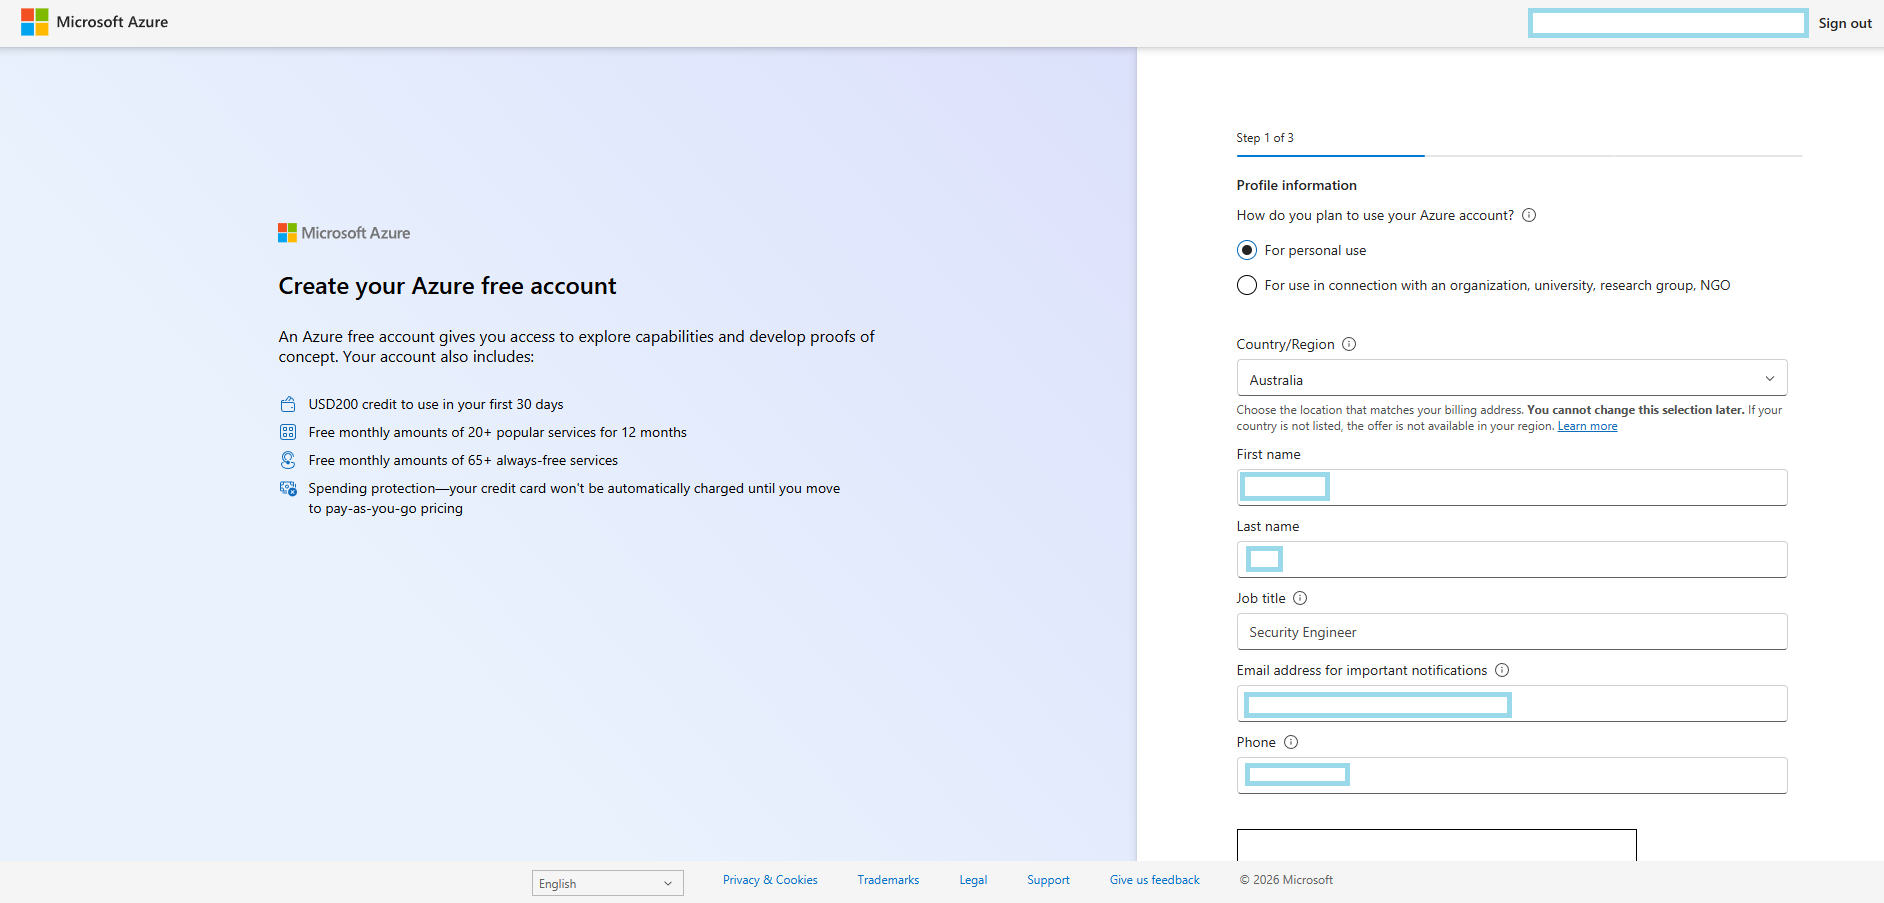1884x903 pixels.
Task: Open the Legal footer link
Action: pos(973,880)
